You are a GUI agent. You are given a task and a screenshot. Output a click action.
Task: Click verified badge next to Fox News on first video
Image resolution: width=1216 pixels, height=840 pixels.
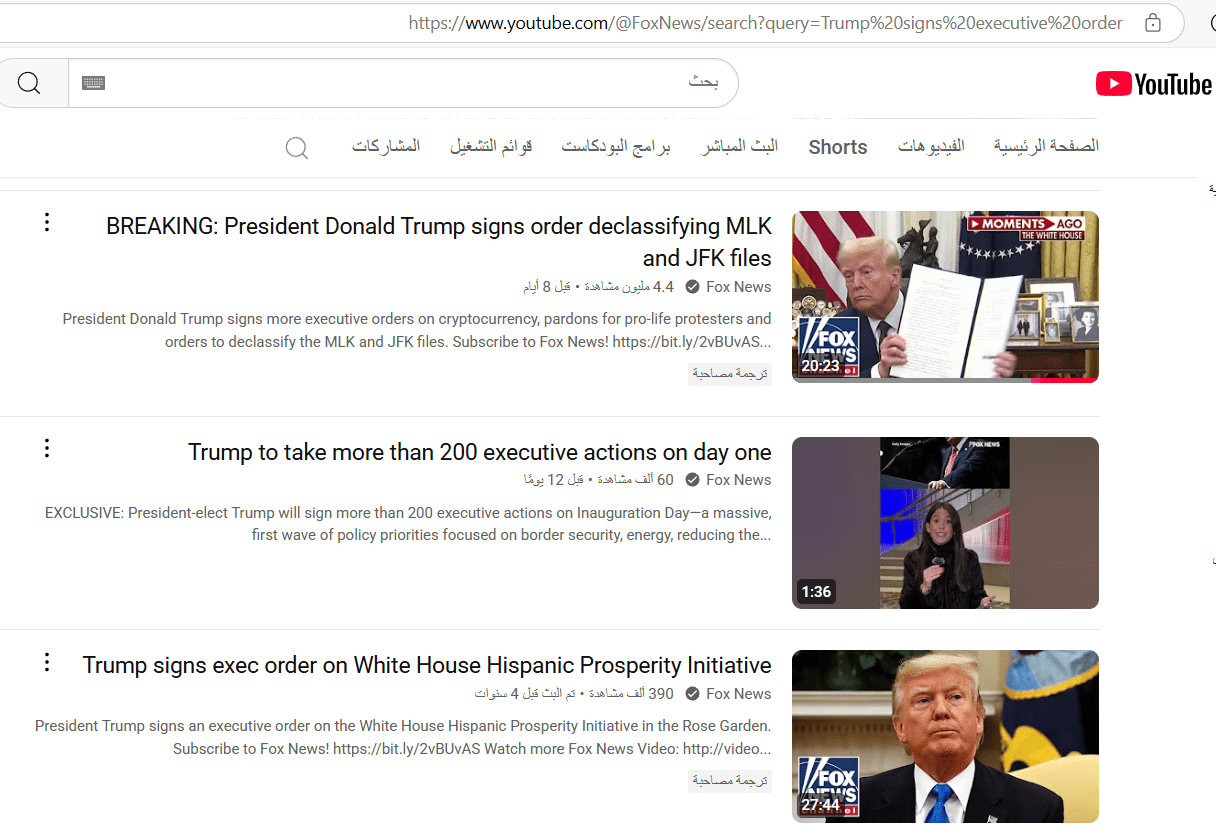pos(692,287)
